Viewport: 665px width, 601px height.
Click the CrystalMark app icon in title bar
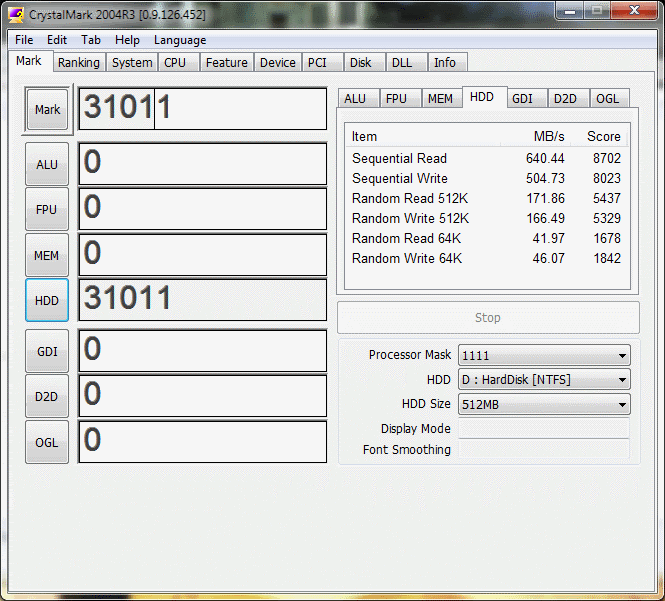[x=16, y=15]
